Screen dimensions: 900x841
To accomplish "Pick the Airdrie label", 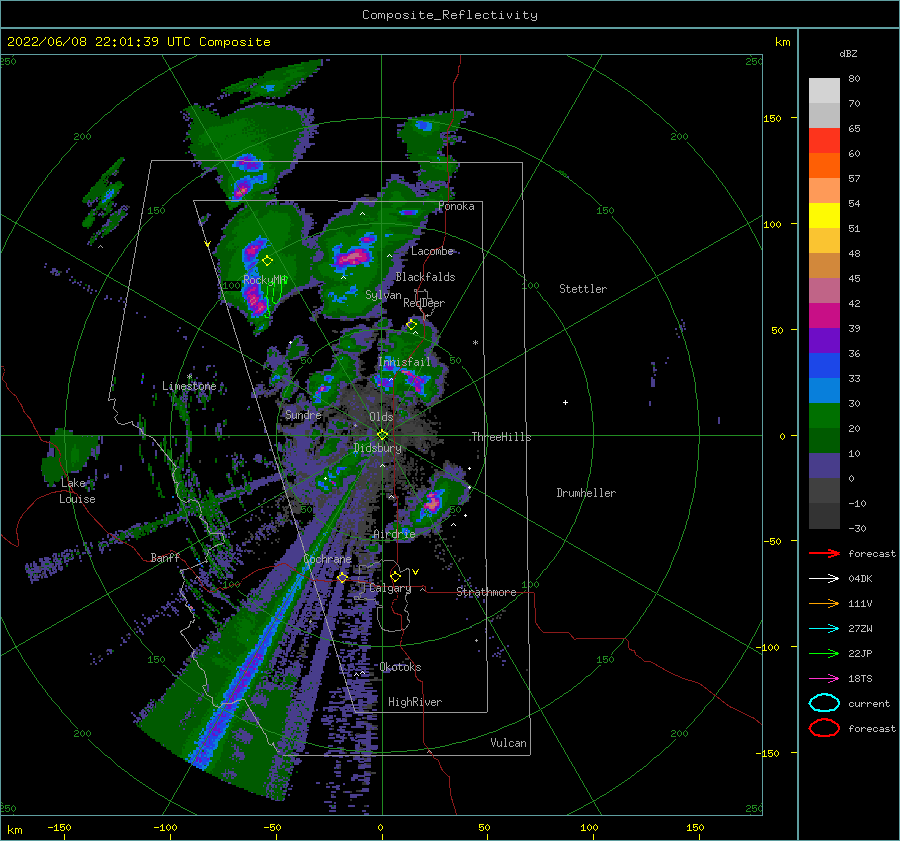I will pos(394,534).
